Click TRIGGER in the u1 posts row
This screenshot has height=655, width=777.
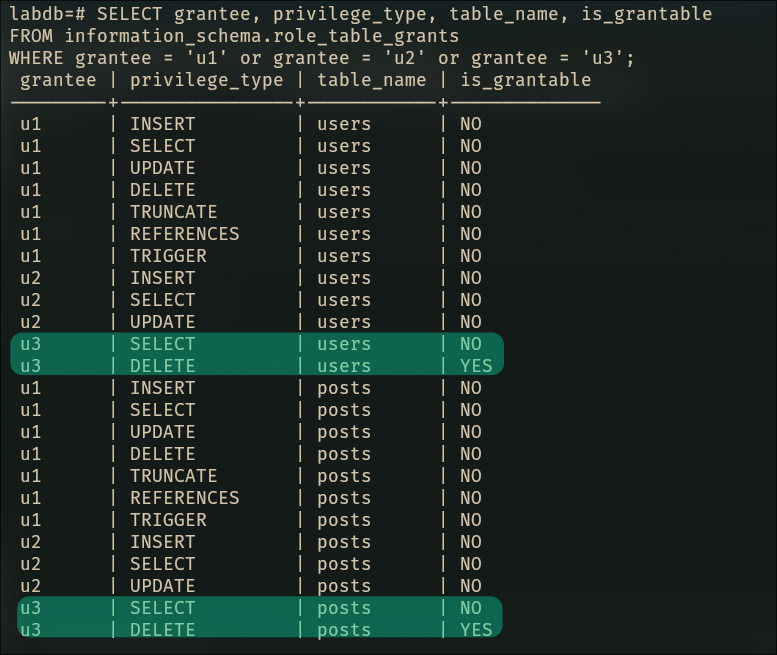click(x=168, y=520)
